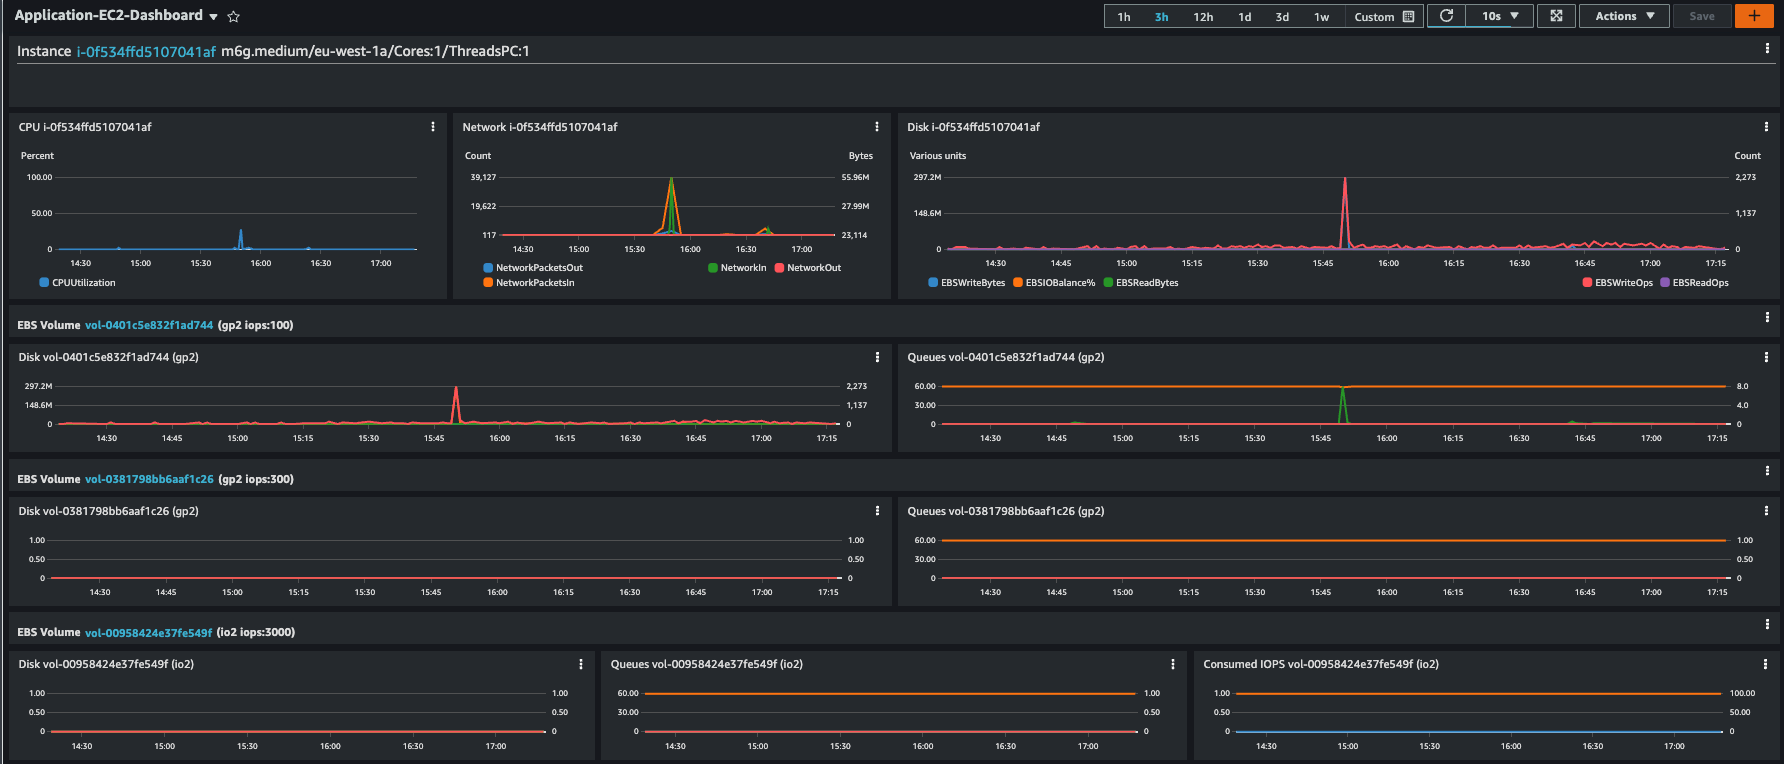
Task: Select the 1h time range
Action: point(1124,17)
